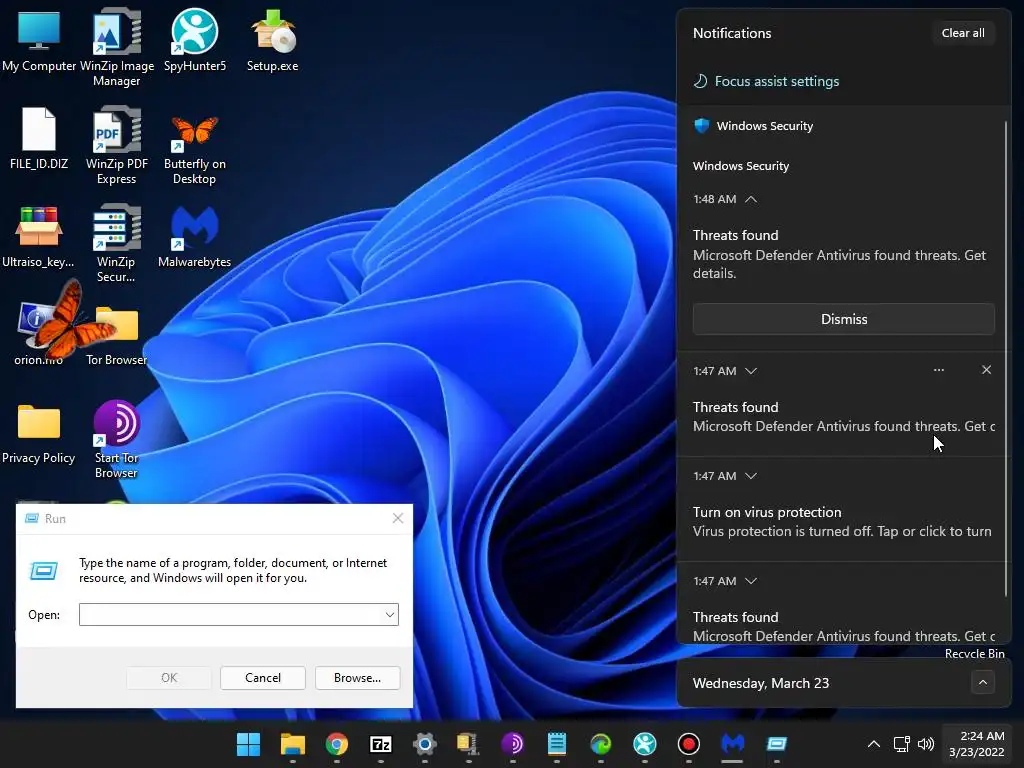Screen dimensions: 1024x768
Task: Click the network tray icon
Action: 902,744
